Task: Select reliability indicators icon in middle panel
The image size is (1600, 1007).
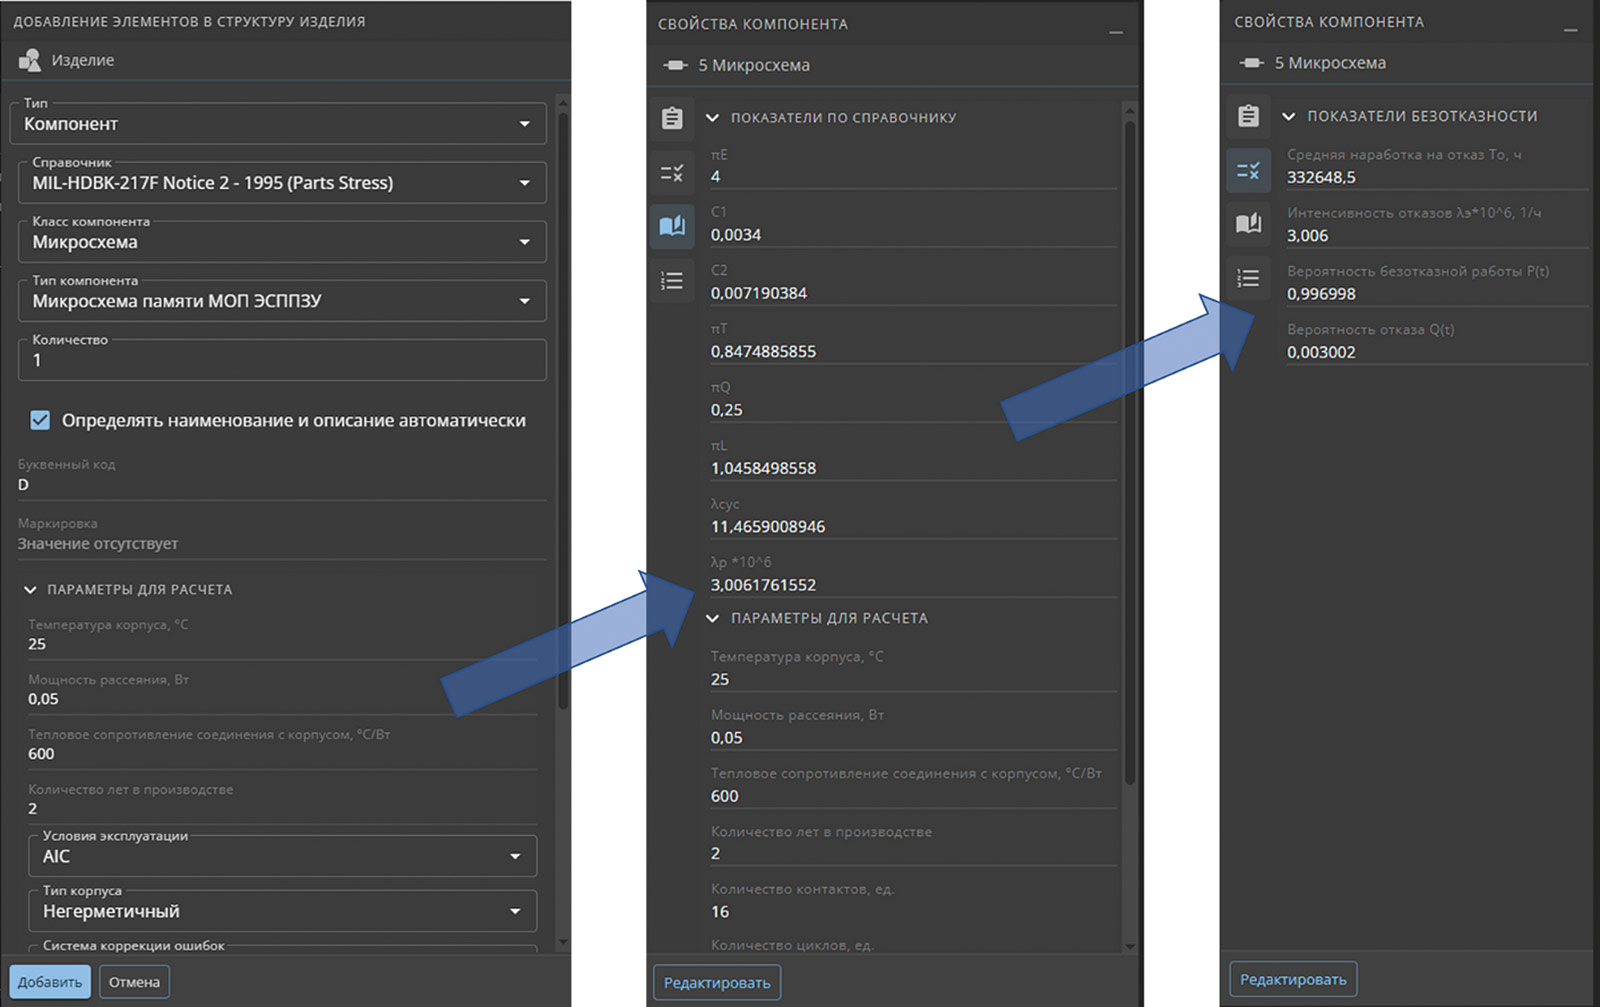Action: (672, 173)
